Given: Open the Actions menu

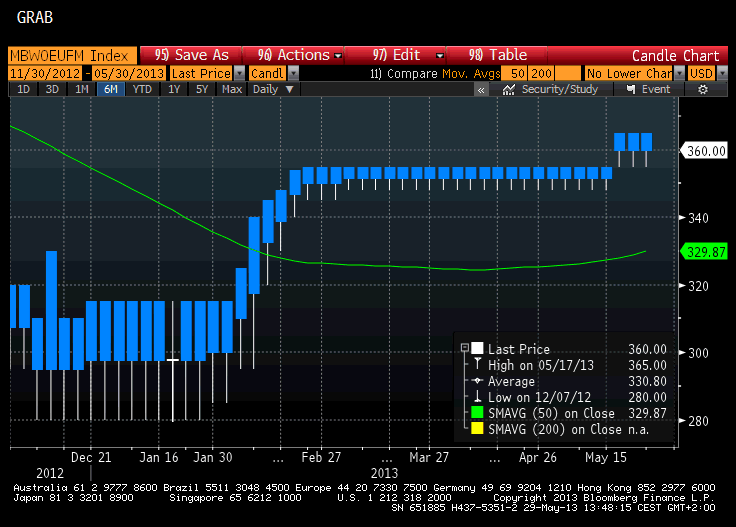Looking at the screenshot, I should click(298, 55).
